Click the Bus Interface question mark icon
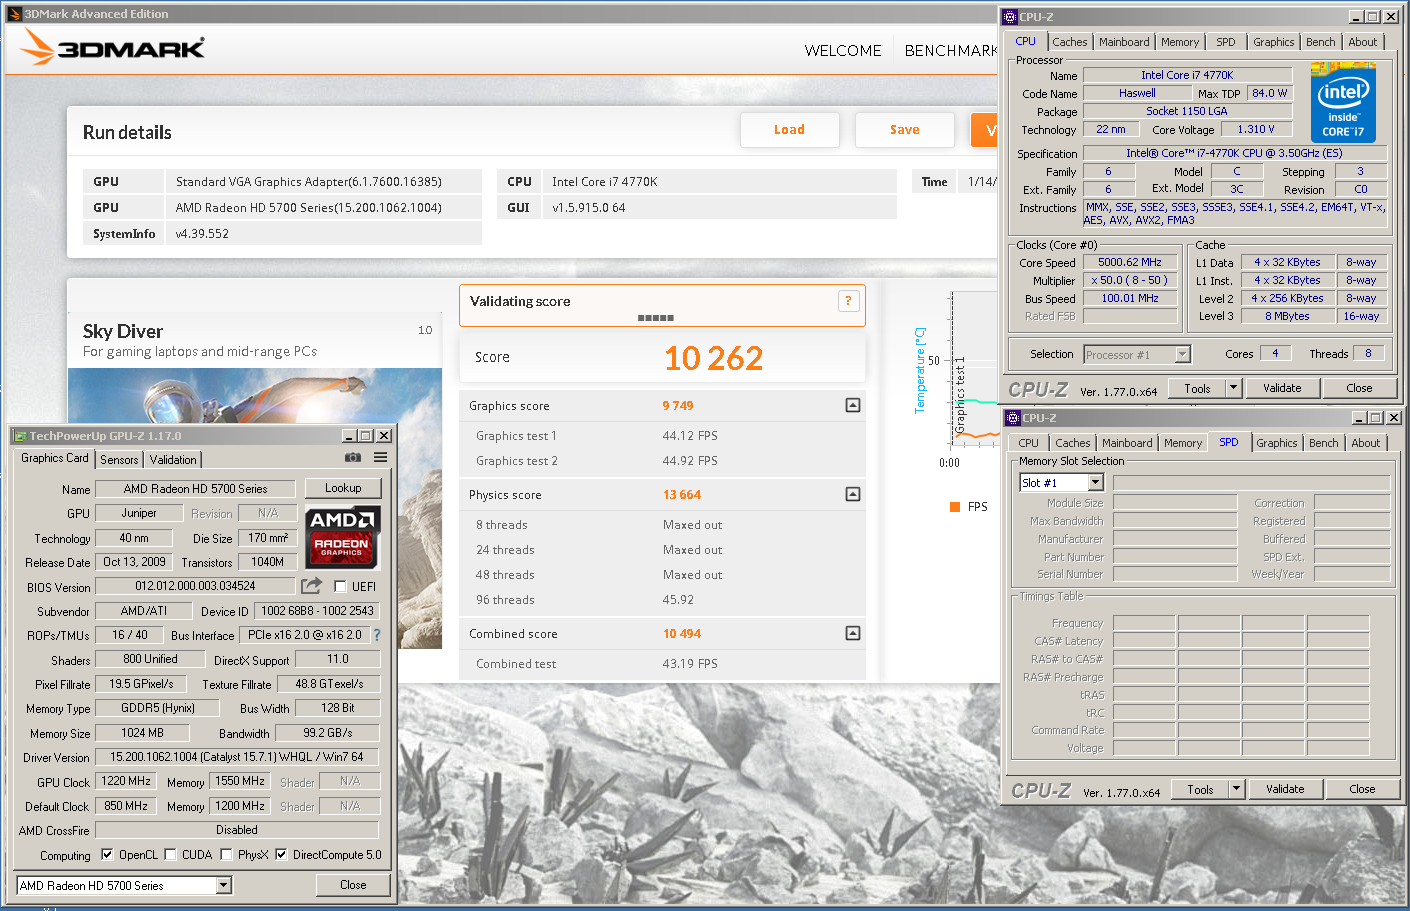 (x=377, y=635)
